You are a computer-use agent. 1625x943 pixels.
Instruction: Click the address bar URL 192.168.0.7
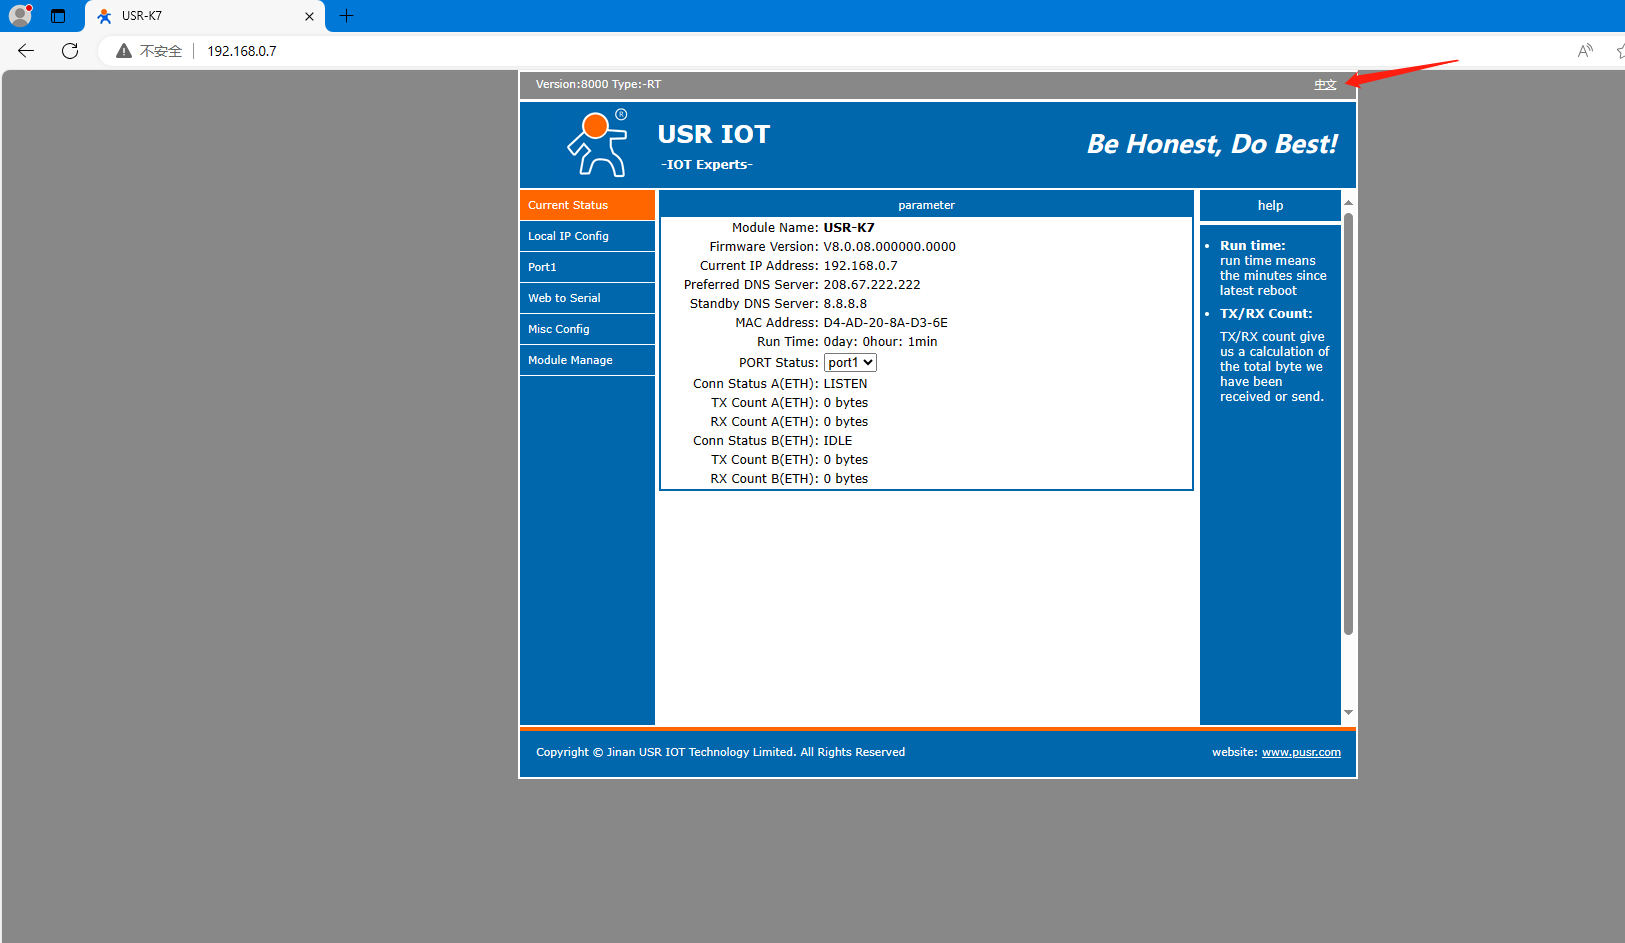coord(242,51)
